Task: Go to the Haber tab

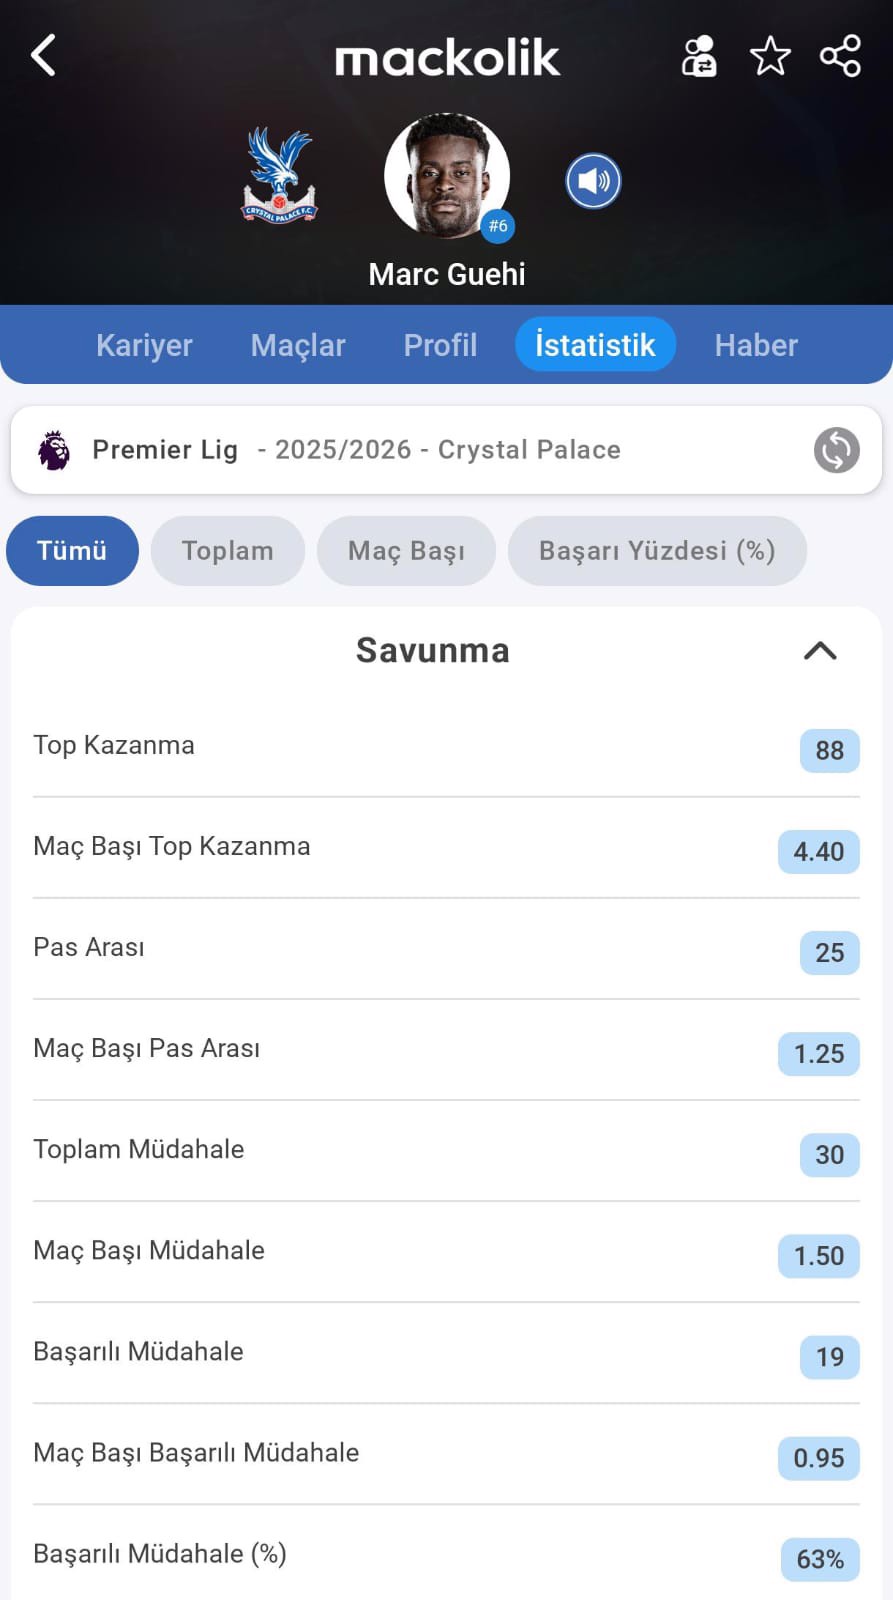Action: pos(756,345)
